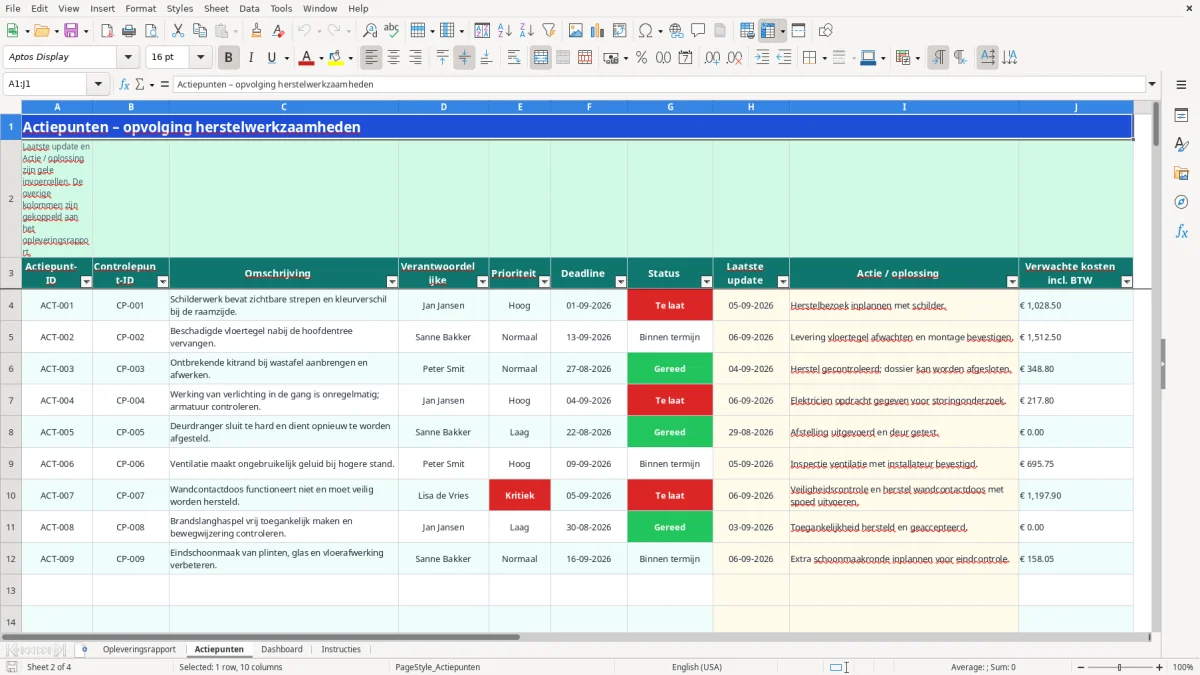Open the Format menu

tap(140, 8)
